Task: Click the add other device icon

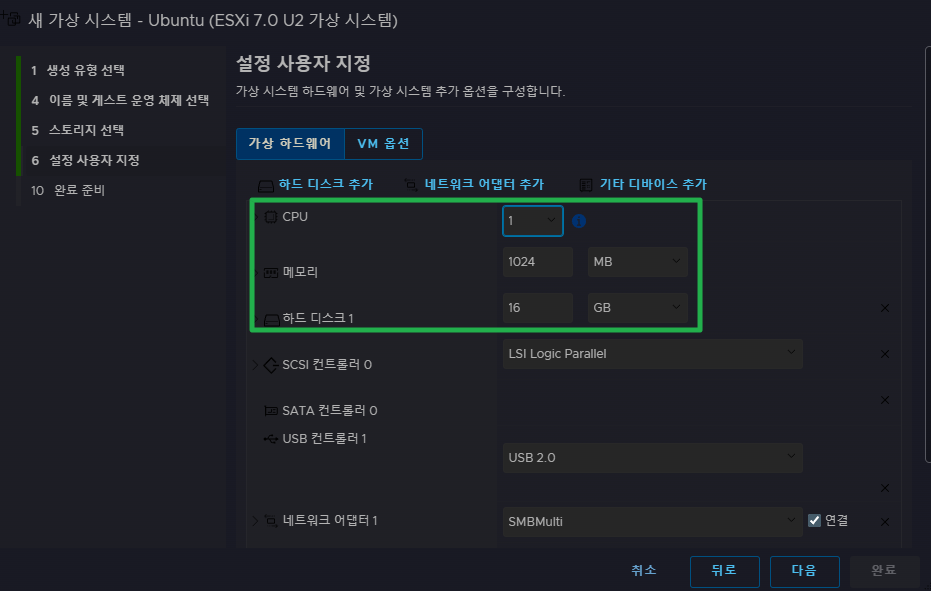Action: 585,185
